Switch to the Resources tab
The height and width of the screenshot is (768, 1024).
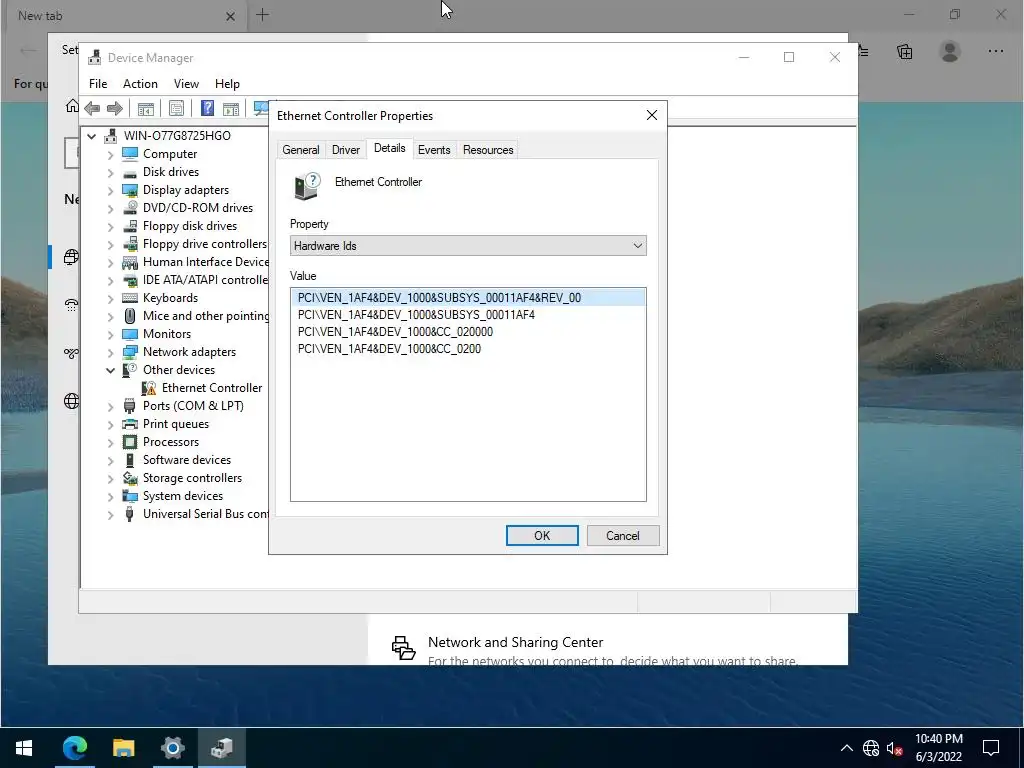coord(488,150)
